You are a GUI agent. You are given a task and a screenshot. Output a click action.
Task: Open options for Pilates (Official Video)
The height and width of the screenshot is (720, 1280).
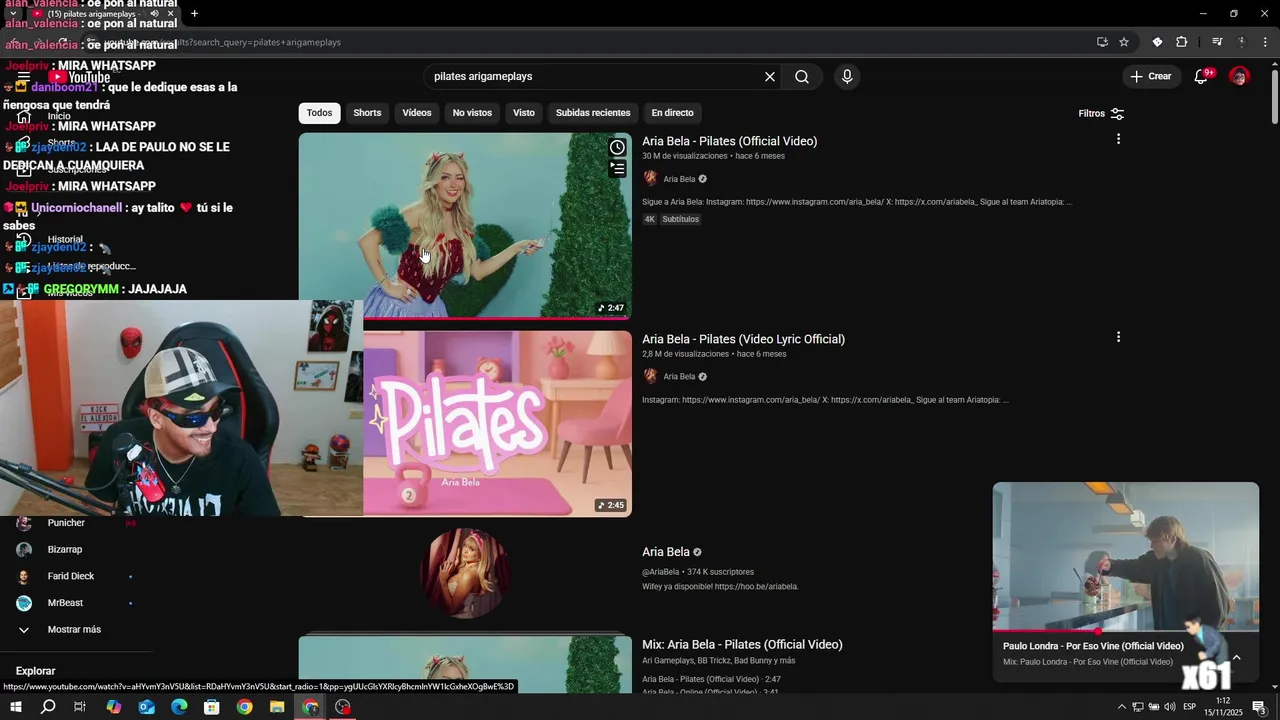(x=1118, y=139)
